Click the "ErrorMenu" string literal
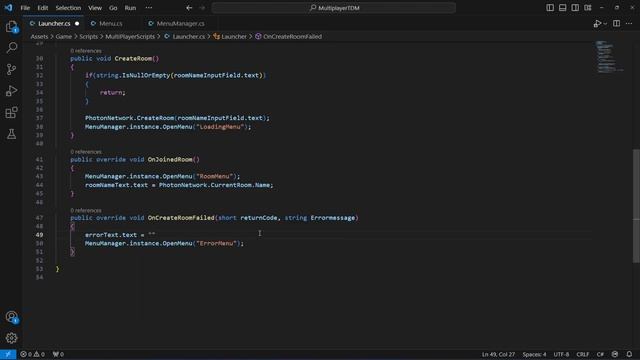 click(216, 244)
